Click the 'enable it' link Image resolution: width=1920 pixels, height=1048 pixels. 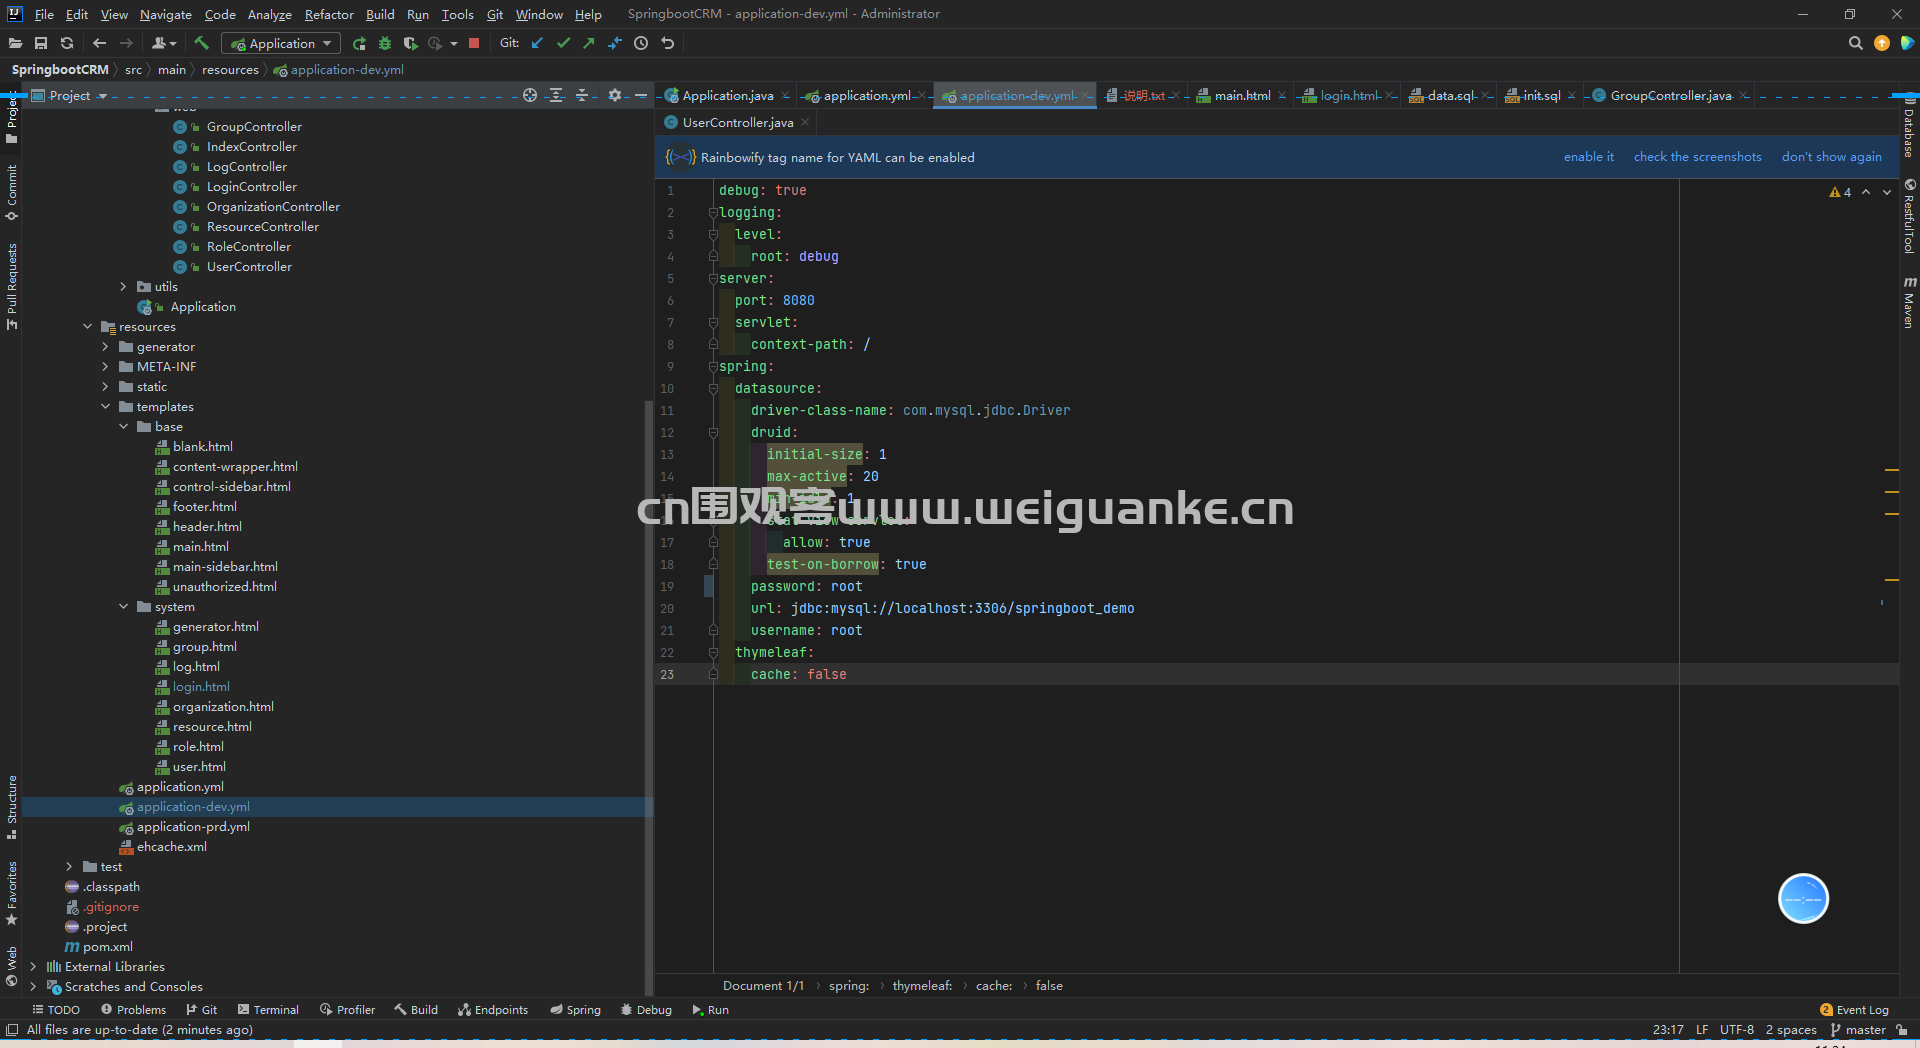(x=1588, y=157)
